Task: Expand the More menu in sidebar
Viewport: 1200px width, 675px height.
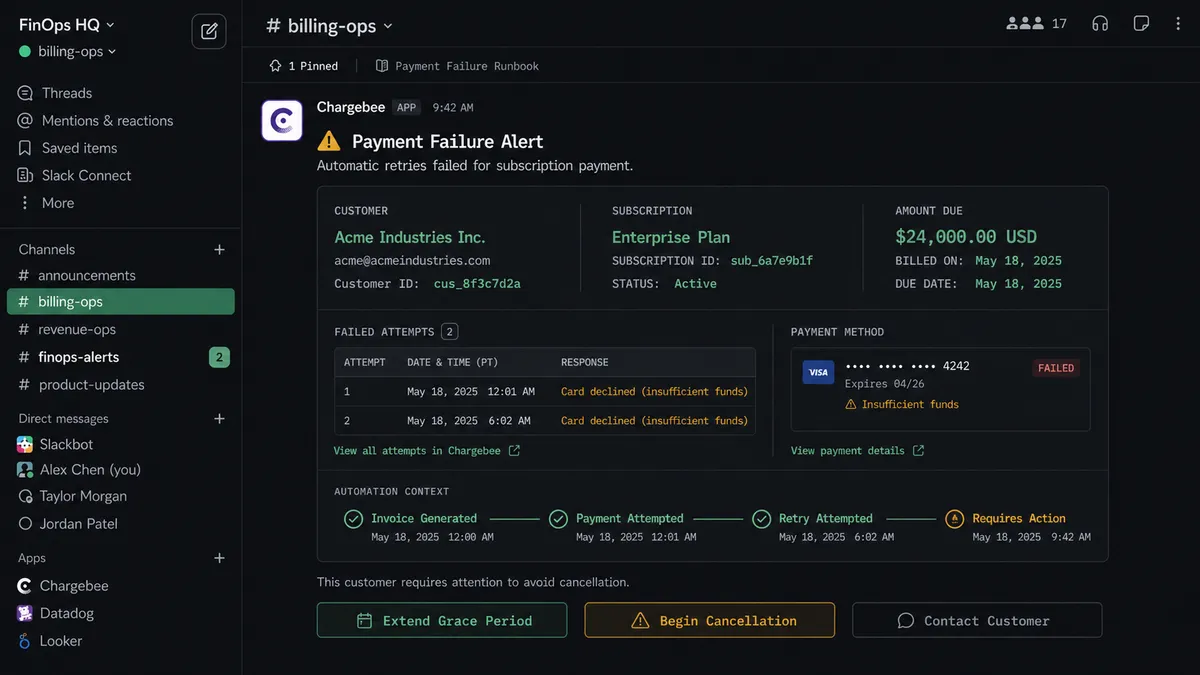Action: [x=58, y=202]
